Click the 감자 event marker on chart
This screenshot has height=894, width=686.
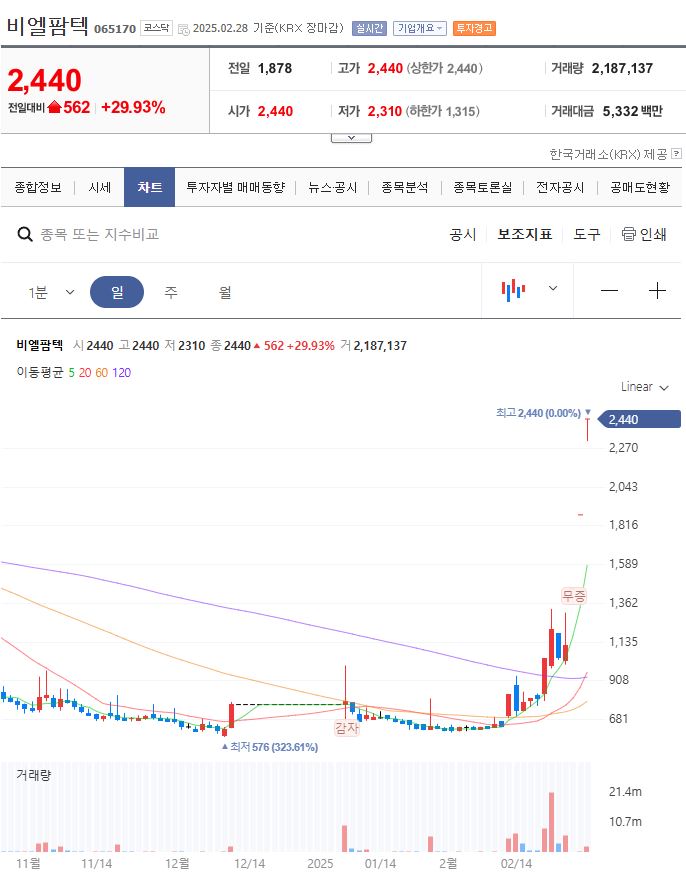tap(347, 728)
